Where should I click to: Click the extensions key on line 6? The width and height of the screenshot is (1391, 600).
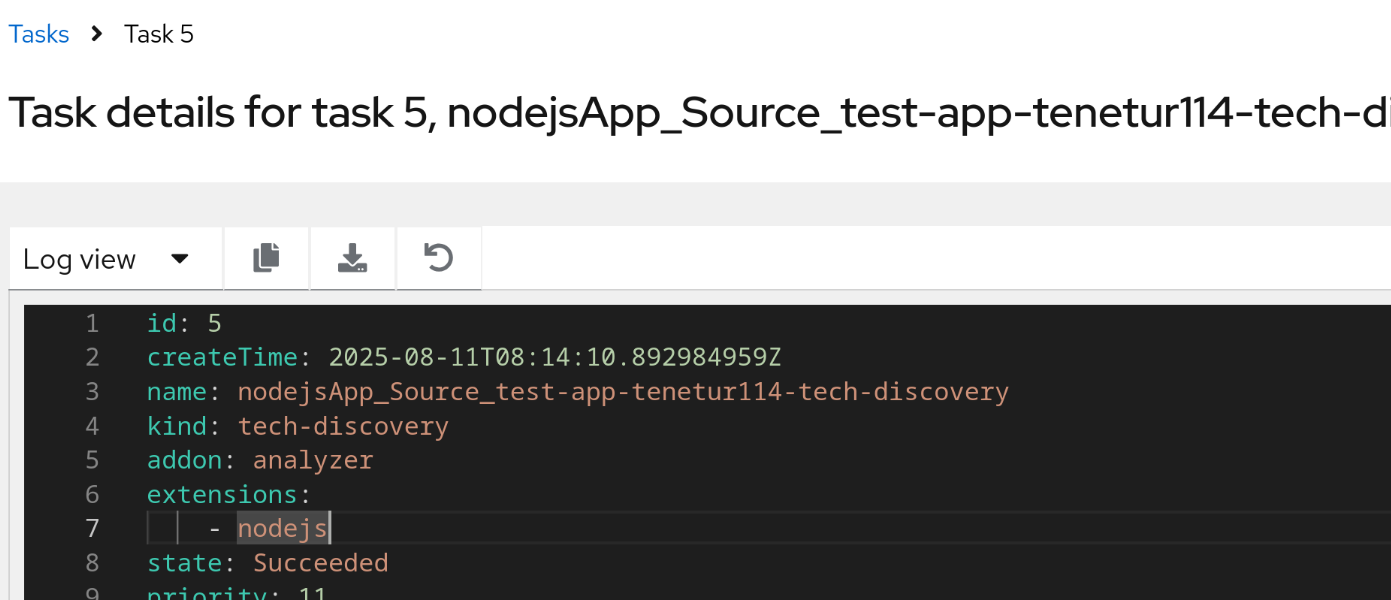point(228,494)
